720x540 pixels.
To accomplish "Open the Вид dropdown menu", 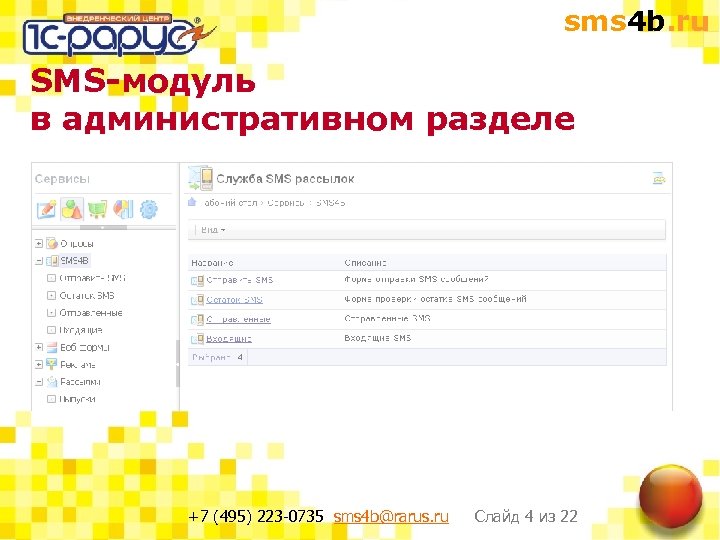I will click(x=213, y=230).
